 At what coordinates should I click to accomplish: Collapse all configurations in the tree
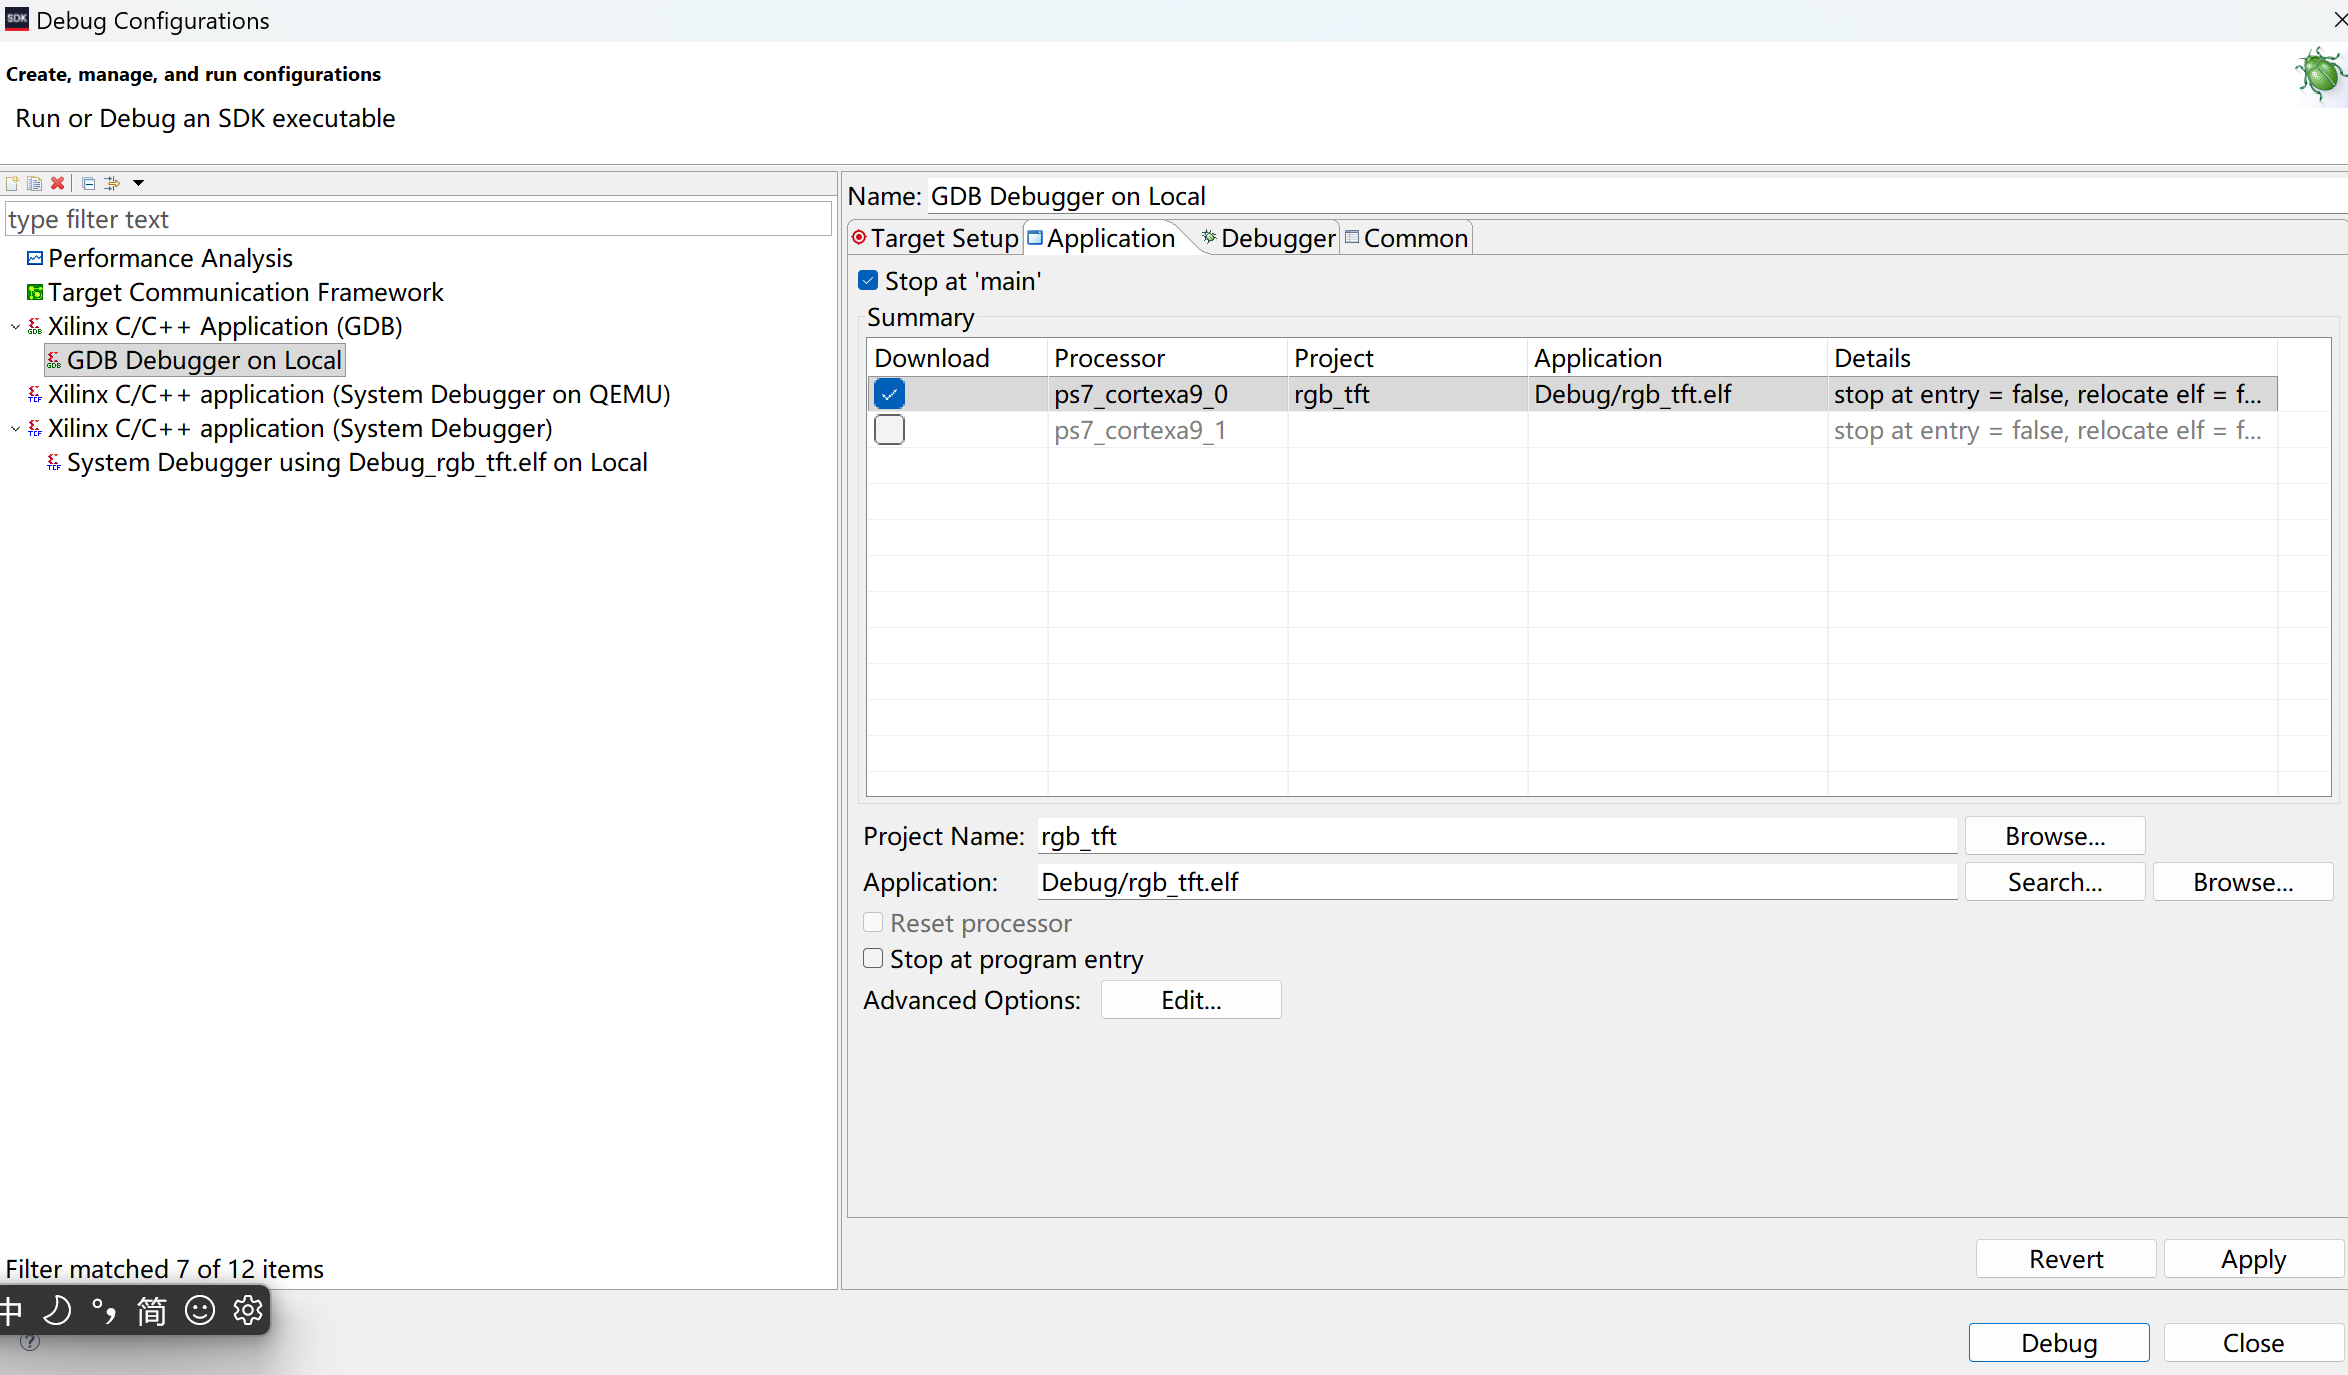pos(88,183)
